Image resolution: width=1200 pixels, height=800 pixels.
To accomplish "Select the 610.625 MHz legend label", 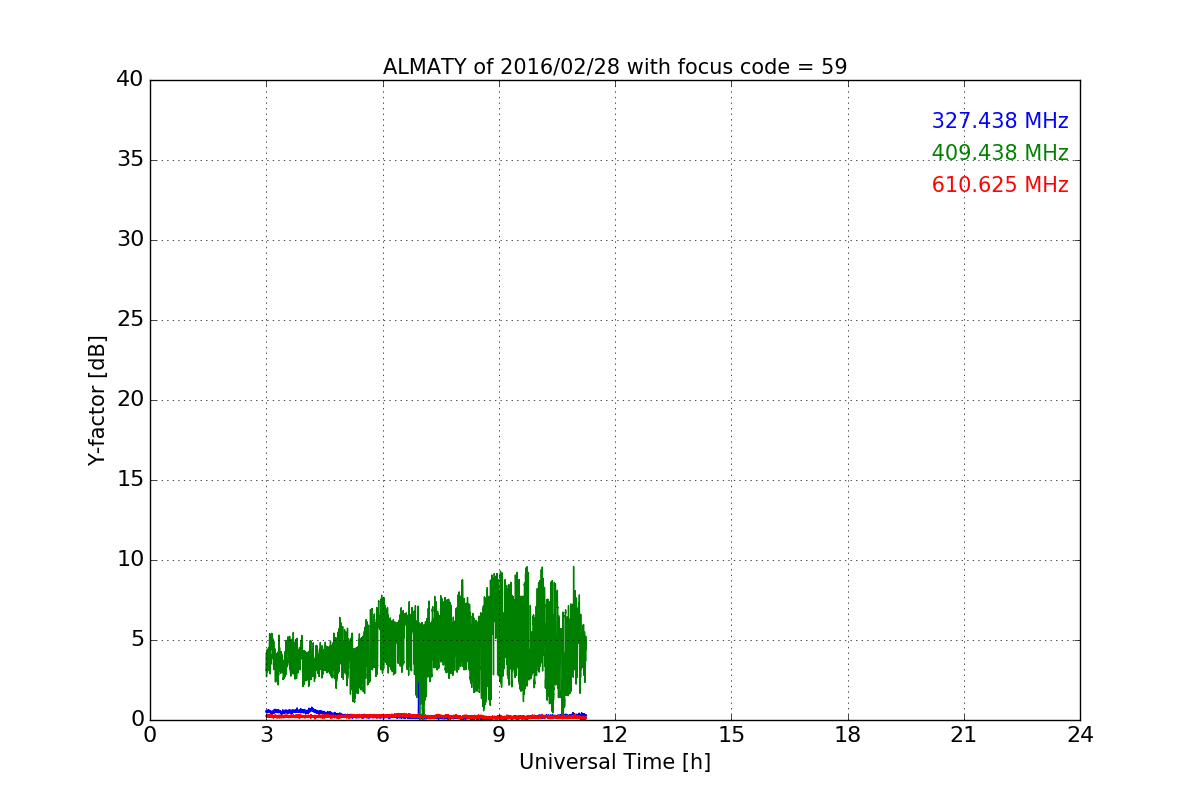I will [x=1000, y=185].
